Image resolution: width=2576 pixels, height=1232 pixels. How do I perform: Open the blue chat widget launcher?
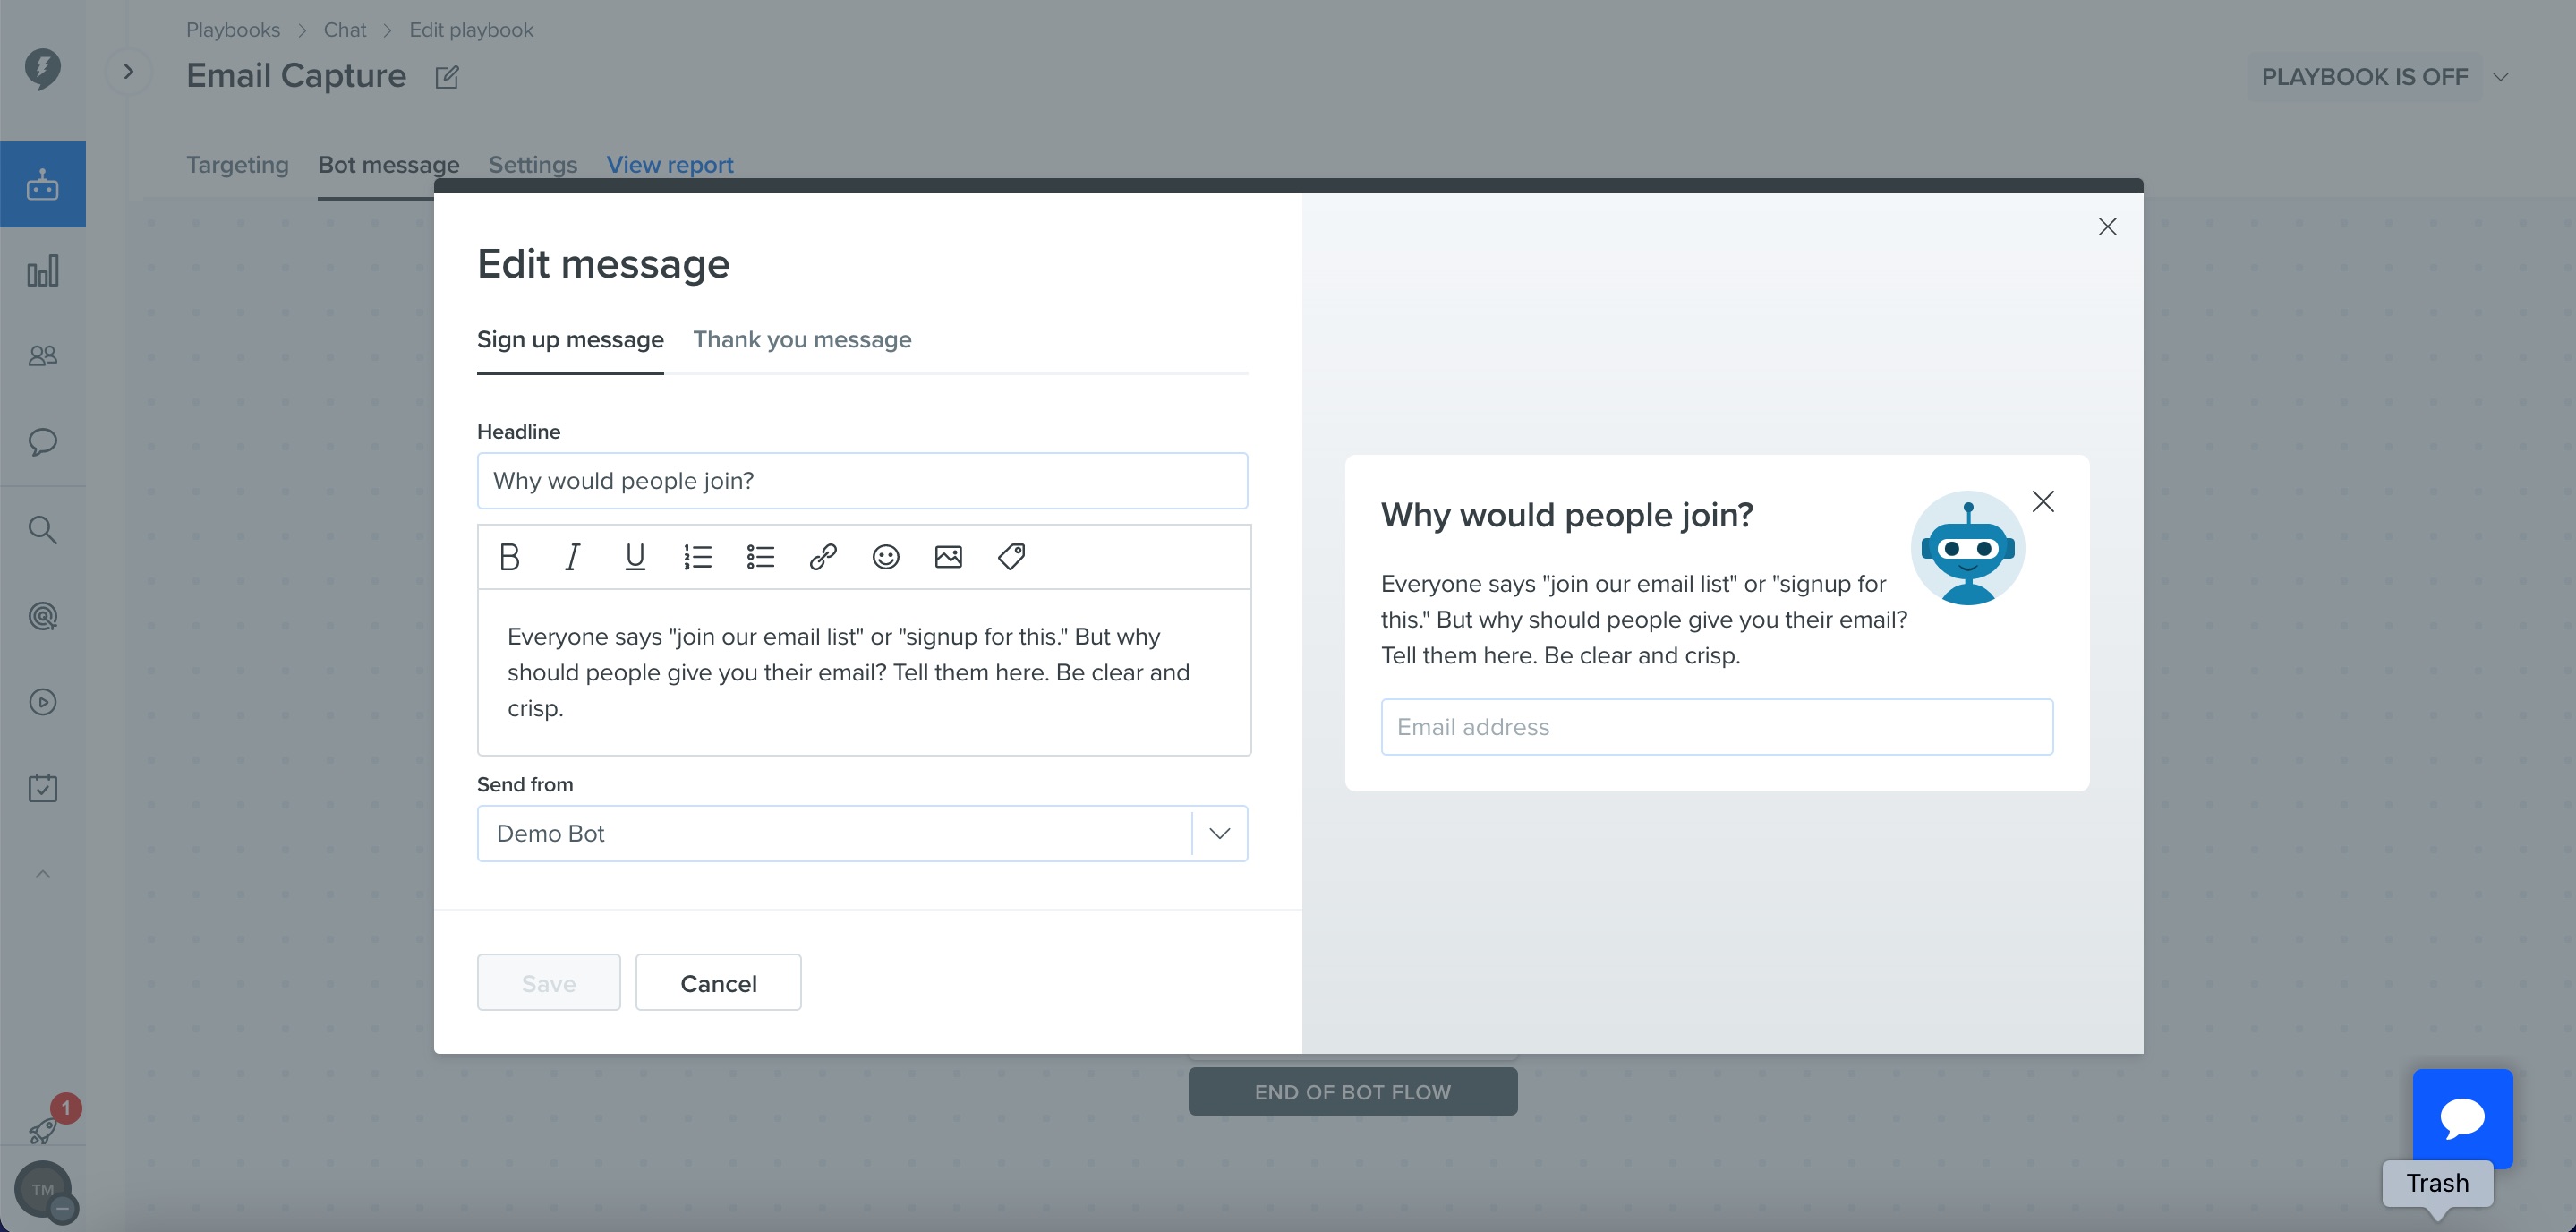coord(2462,1118)
